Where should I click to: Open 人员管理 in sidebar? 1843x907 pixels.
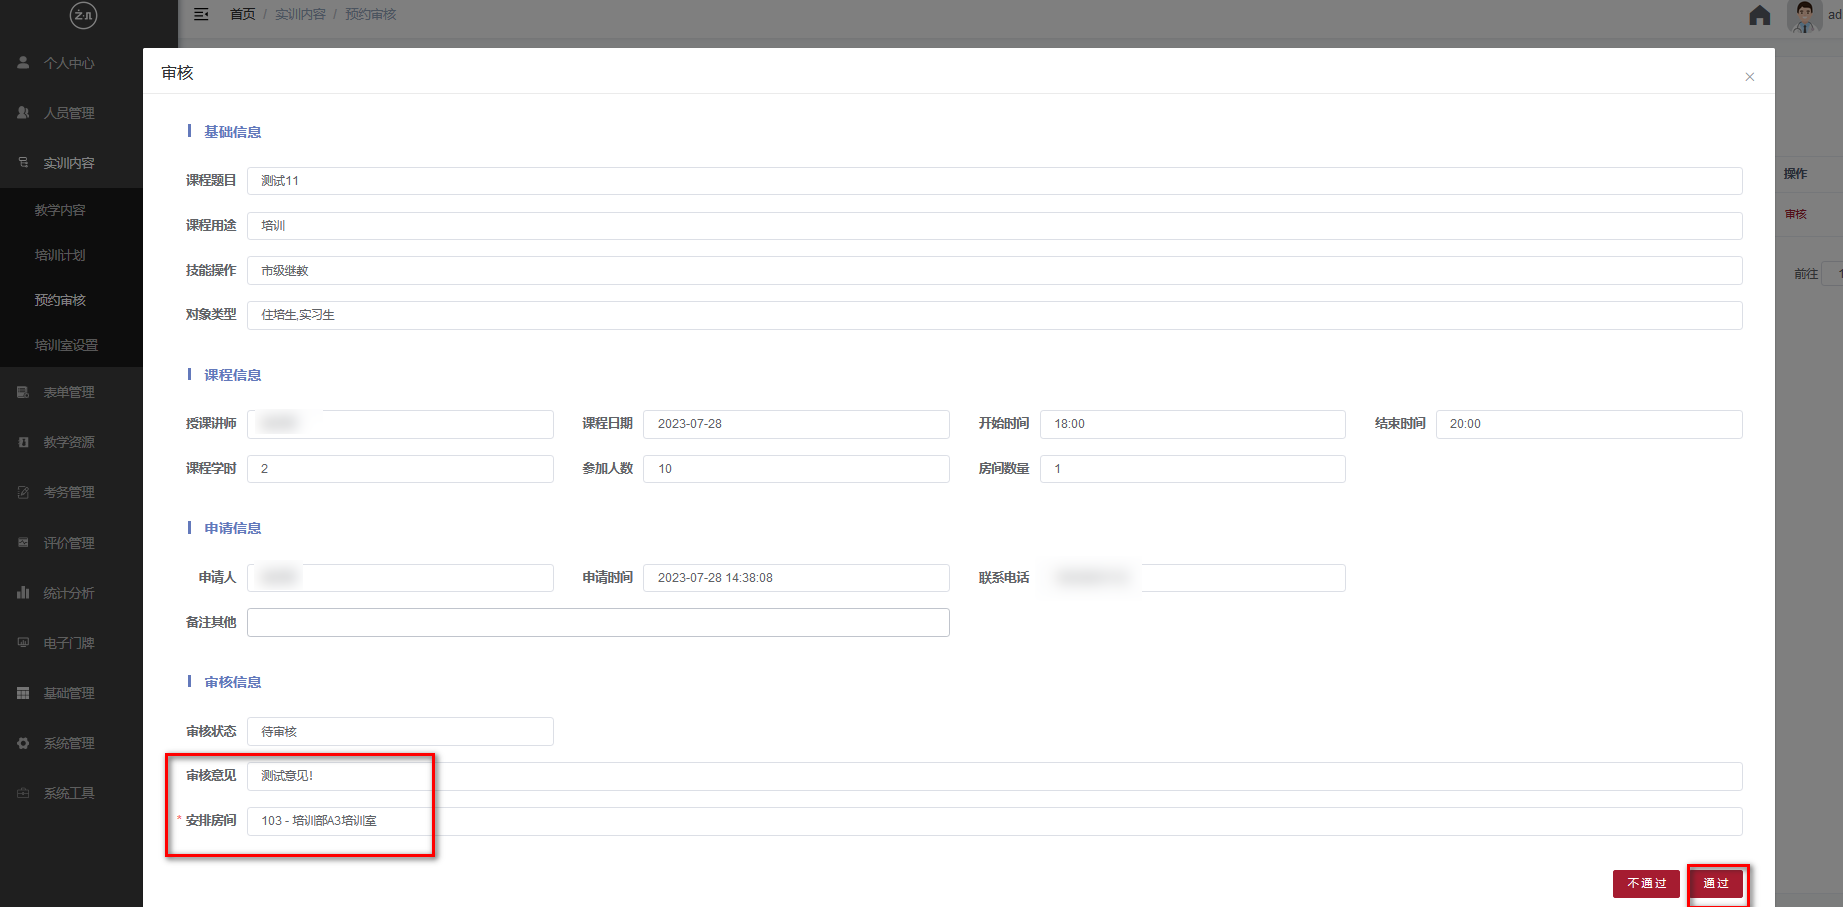click(x=71, y=113)
